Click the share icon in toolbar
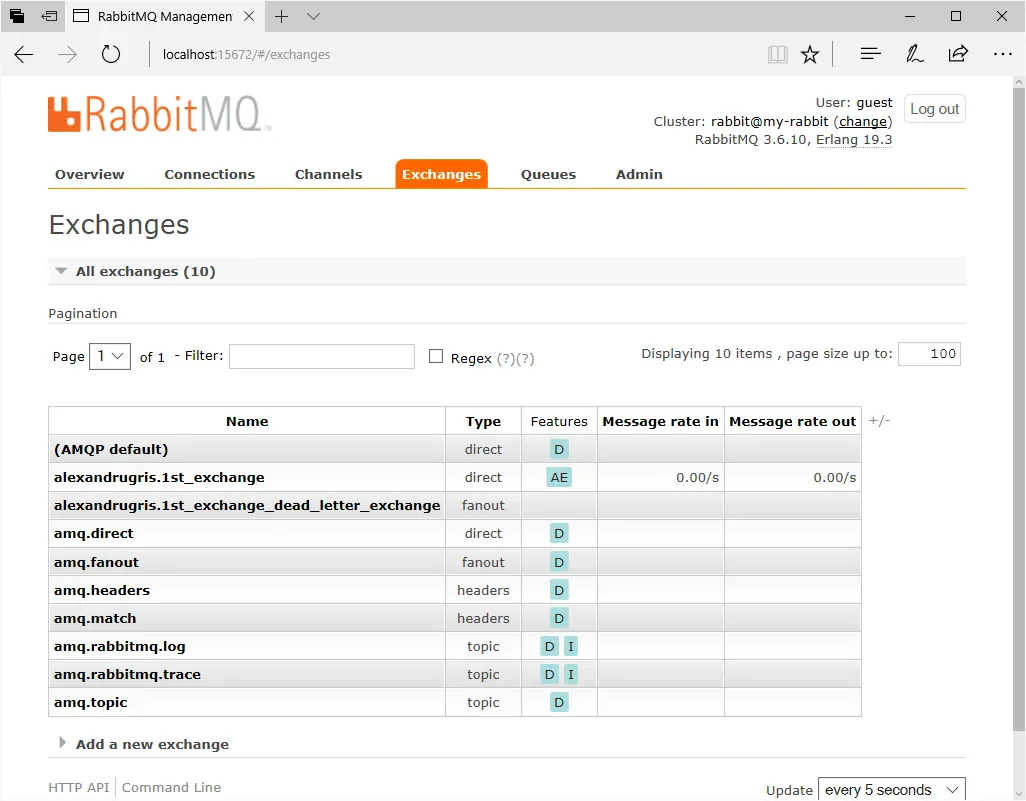Viewport: 1026px width, 801px height. [x=958, y=54]
